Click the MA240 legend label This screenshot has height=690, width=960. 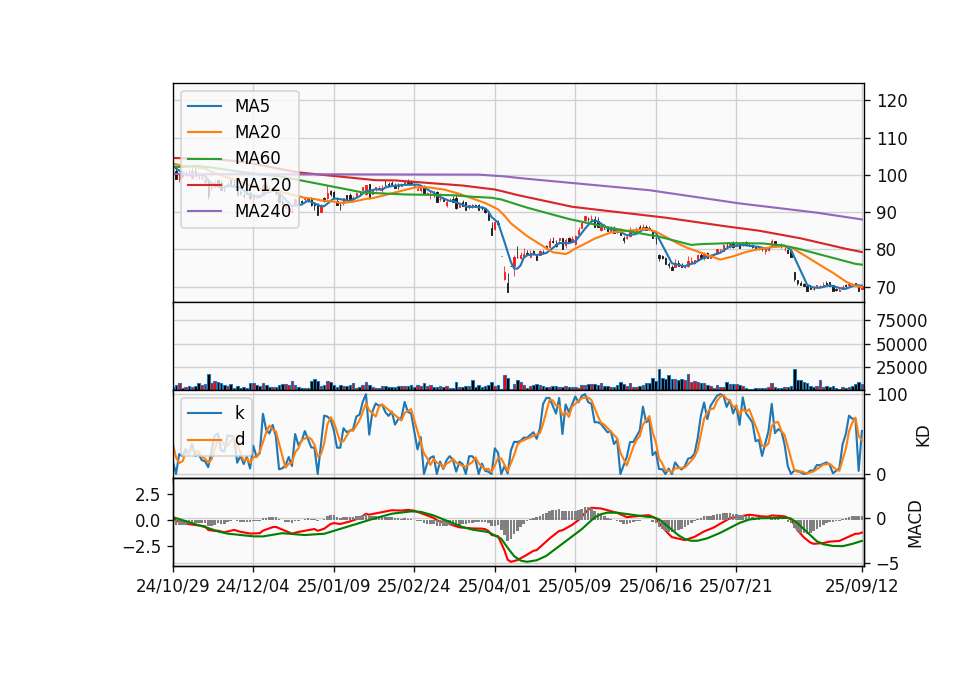click(x=263, y=211)
